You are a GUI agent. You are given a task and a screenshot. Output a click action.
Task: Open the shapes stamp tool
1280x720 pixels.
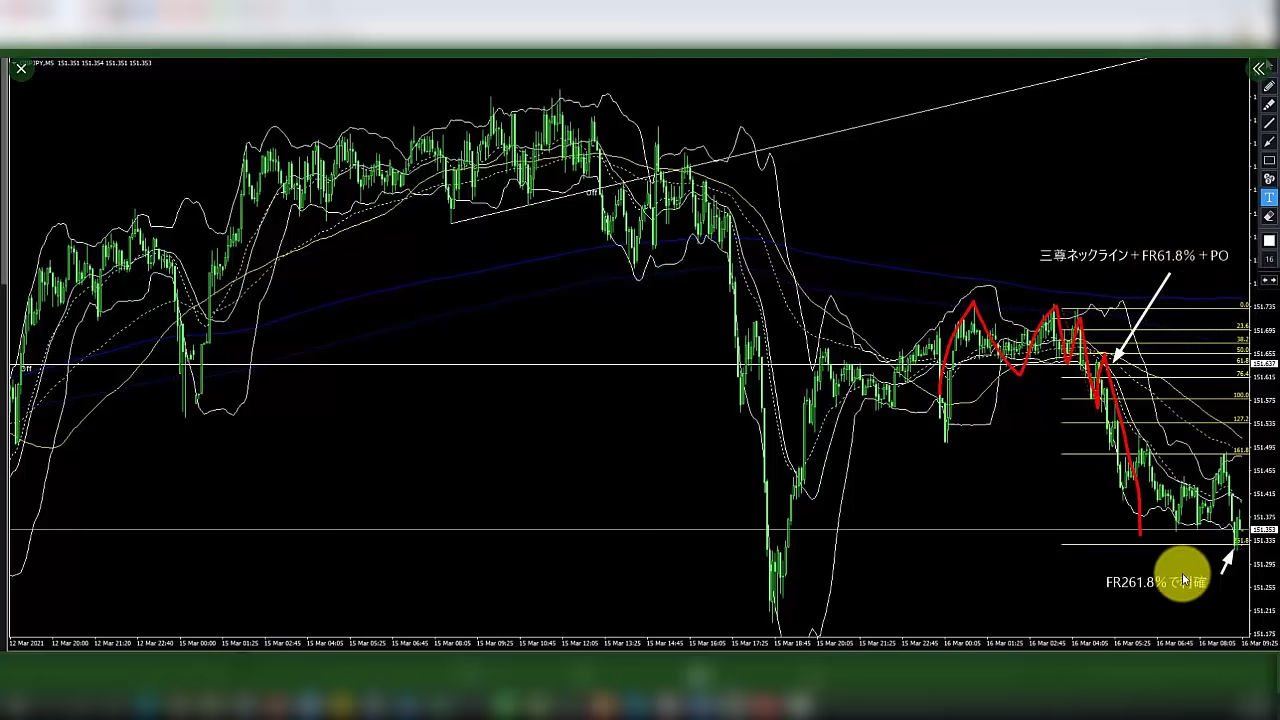click(x=1269, y=179)
